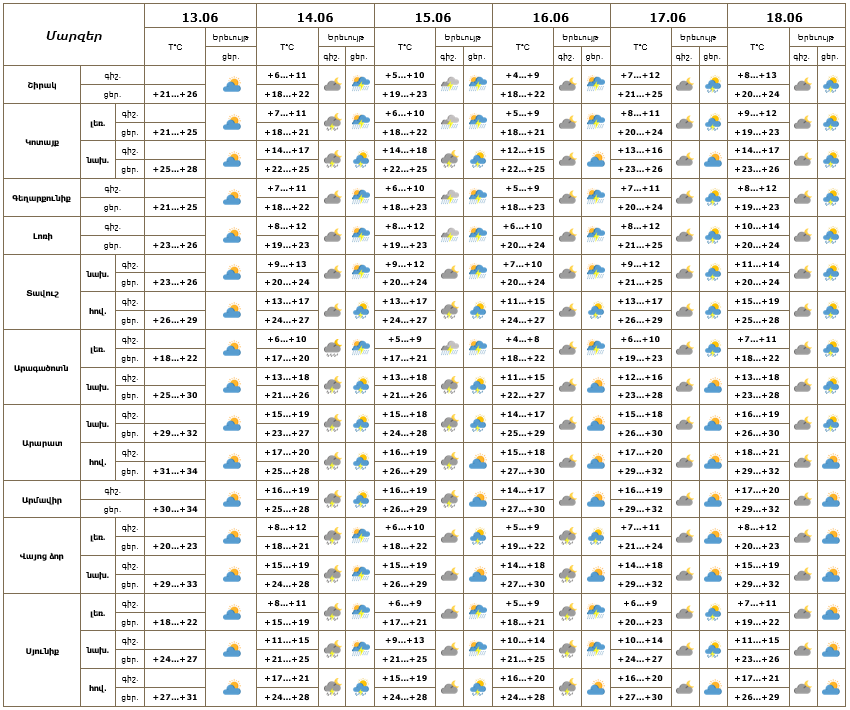The height and width of the screenshot is (710, 850).
Task: Select Տավուշ հով. 18.06 night temperature +15...+19
Action: [757, 301]
